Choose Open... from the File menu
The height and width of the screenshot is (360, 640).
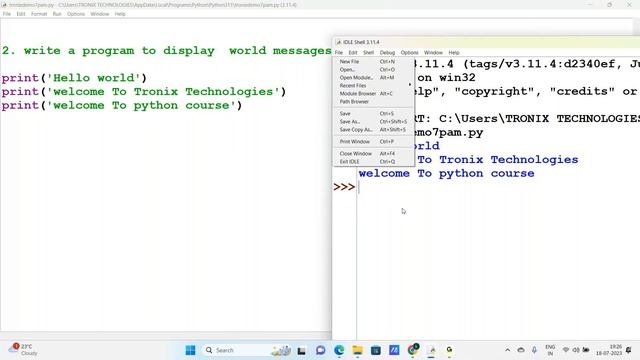coord(374,69)
